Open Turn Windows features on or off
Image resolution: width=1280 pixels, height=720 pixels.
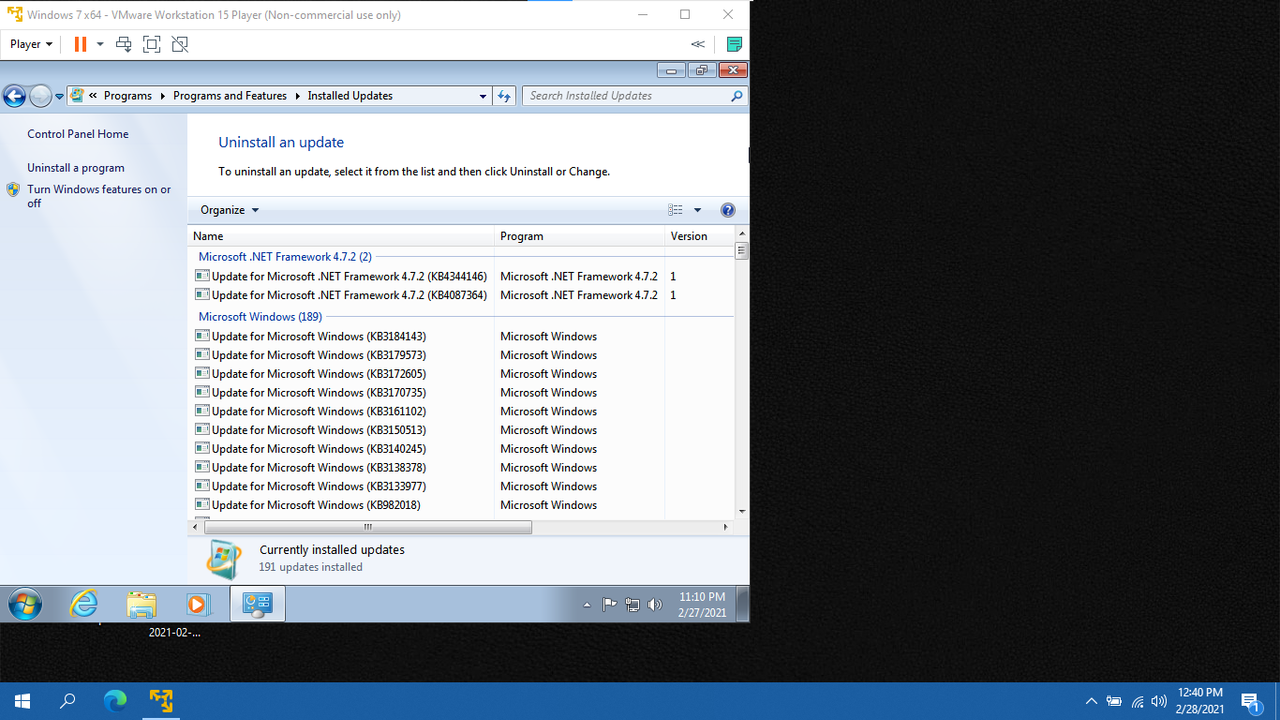(x=99, y=196)
